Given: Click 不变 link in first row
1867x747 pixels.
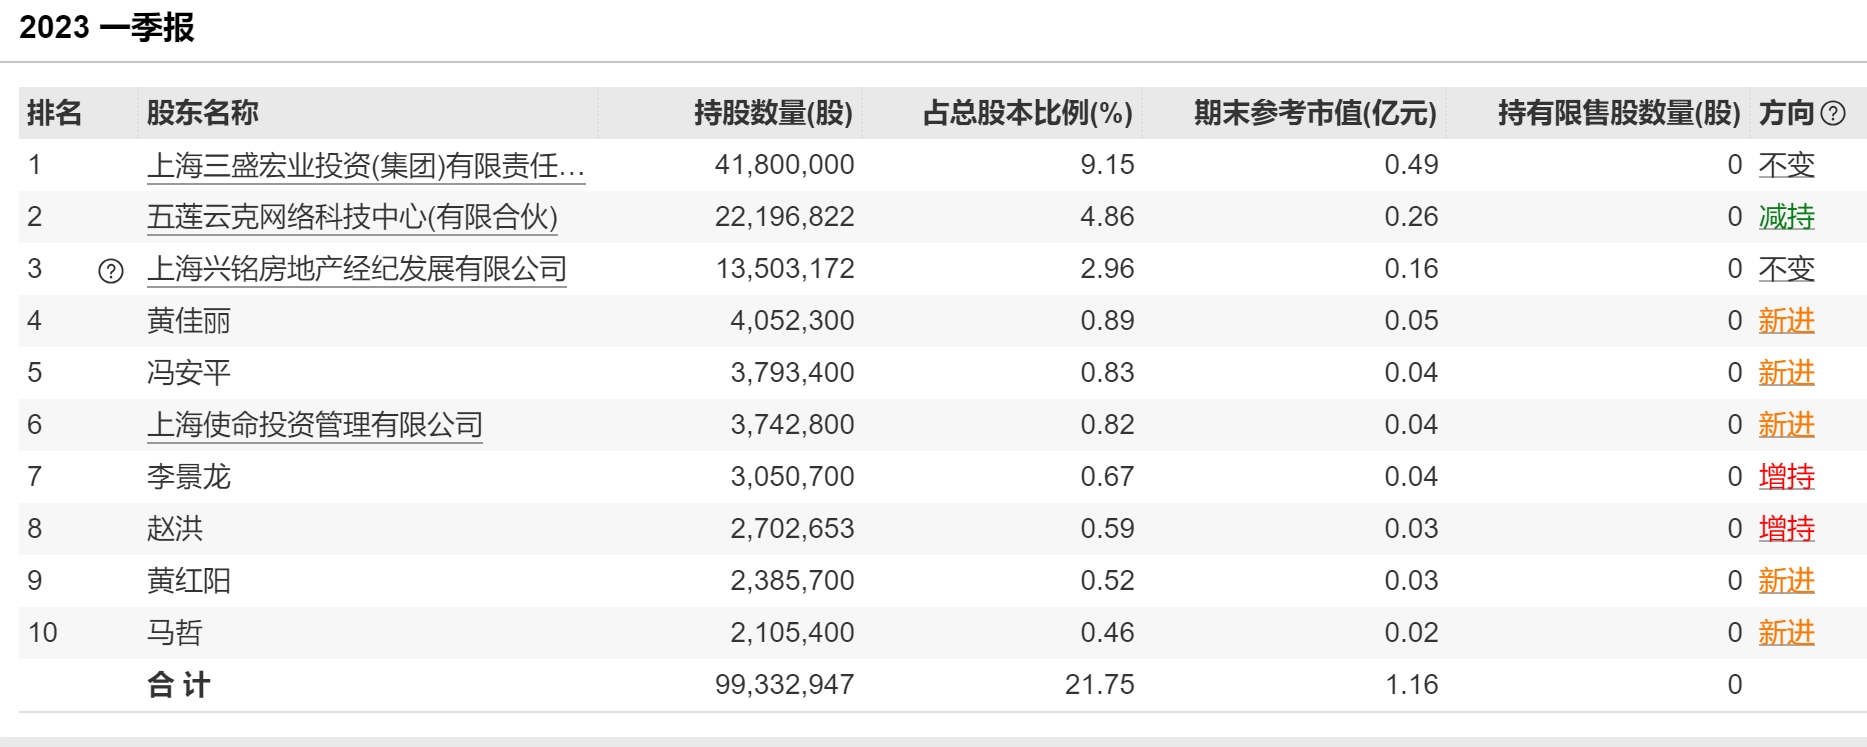Looking at the screenshot, I should [1786, 165].
